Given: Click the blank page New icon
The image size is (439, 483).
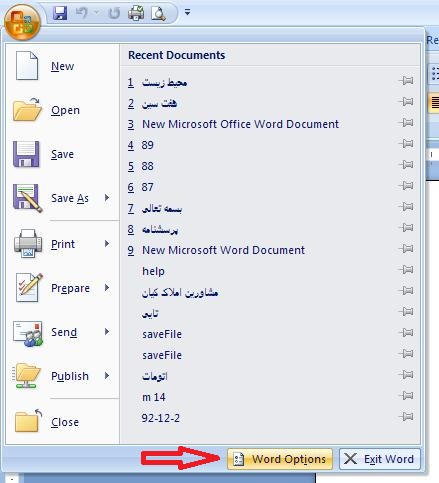Looking at the screenshot, I should tap(27, 66).
